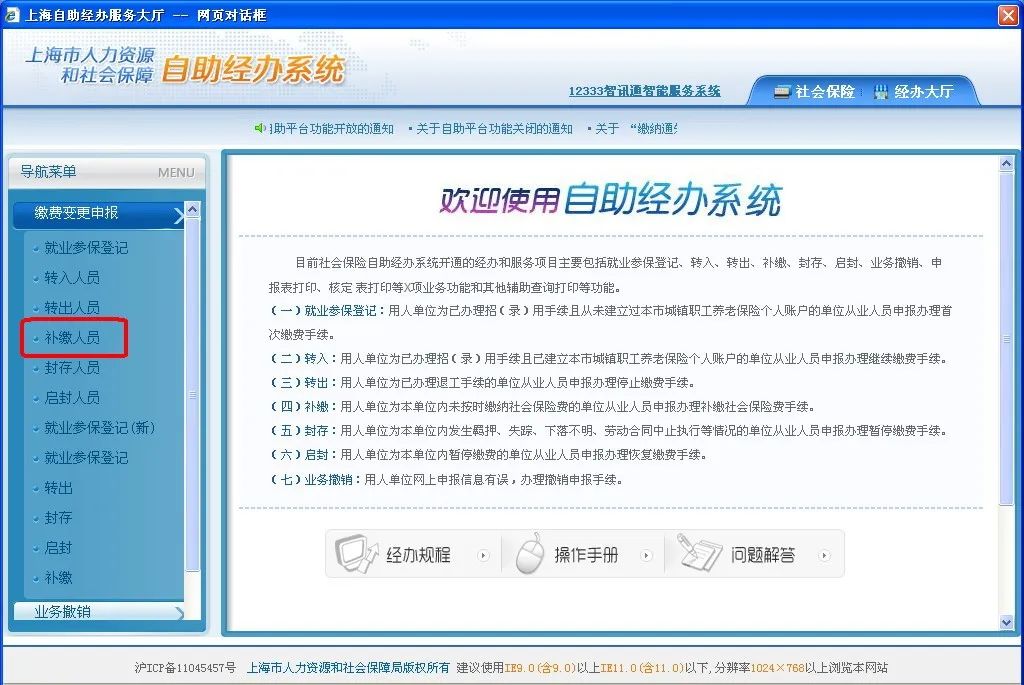Expand the 业务撤销 menu section
This screenshot has width=1024, height=685.
point(98,611)
